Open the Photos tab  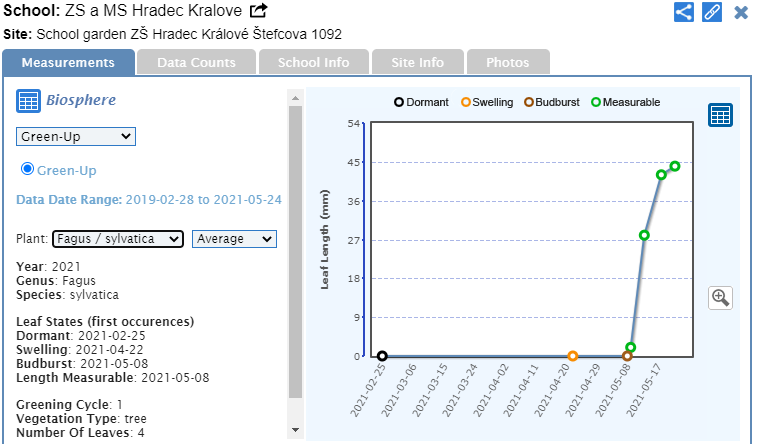pyautogui.click(x=507, y=62)
